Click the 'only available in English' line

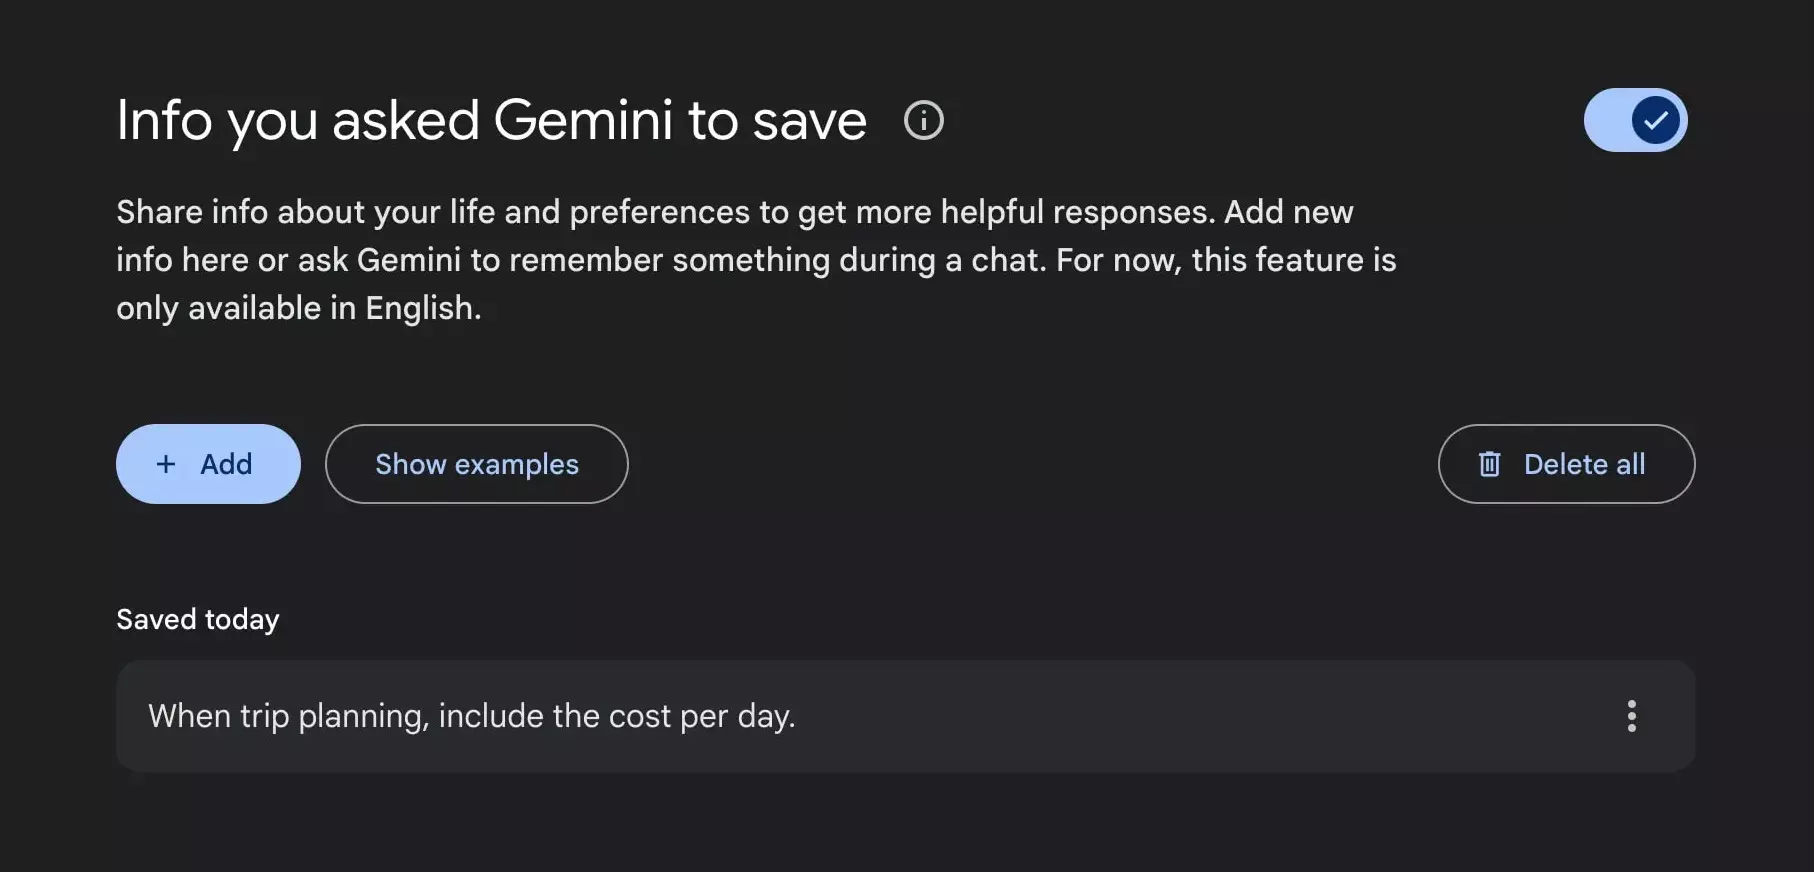[298, 308]
